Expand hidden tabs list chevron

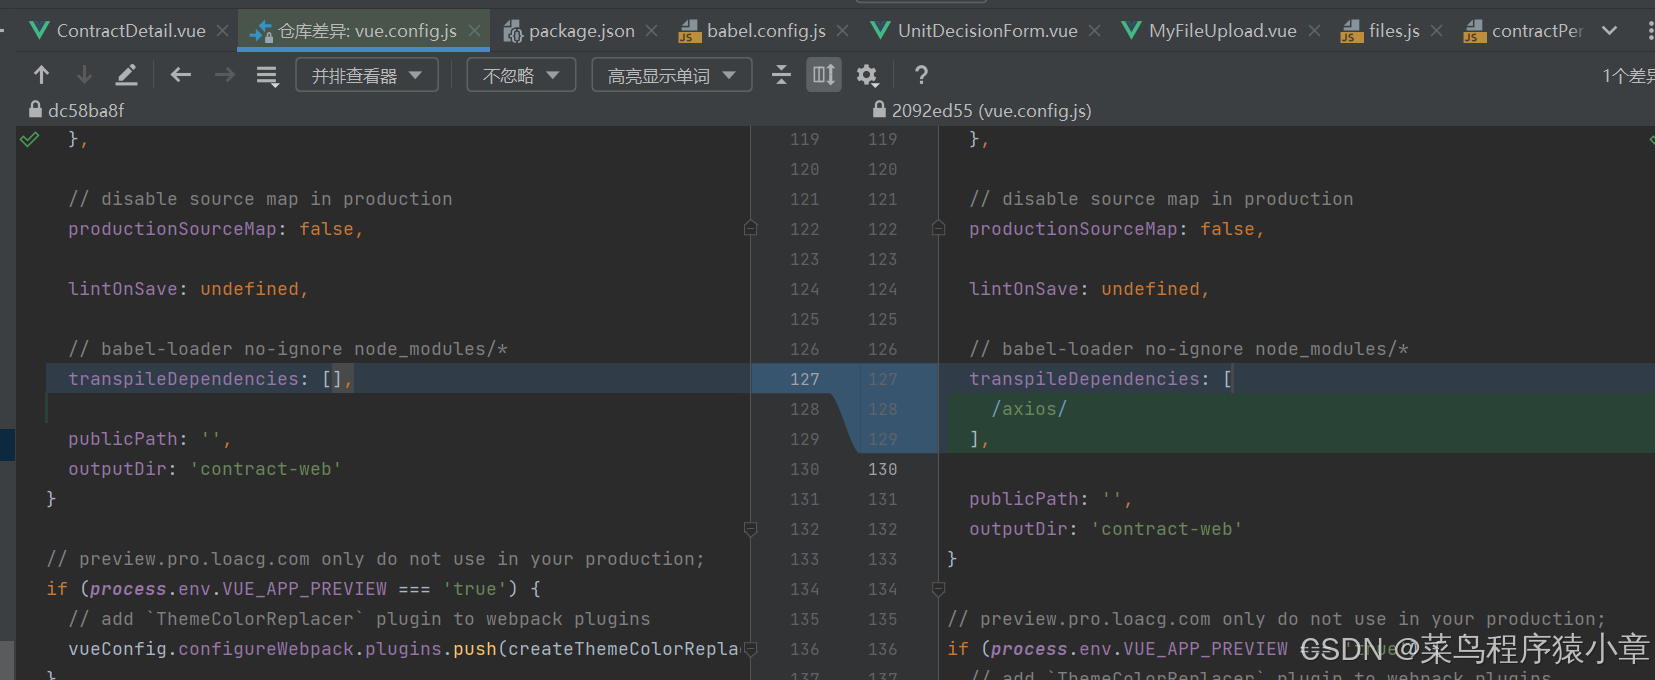point(1609,31)
